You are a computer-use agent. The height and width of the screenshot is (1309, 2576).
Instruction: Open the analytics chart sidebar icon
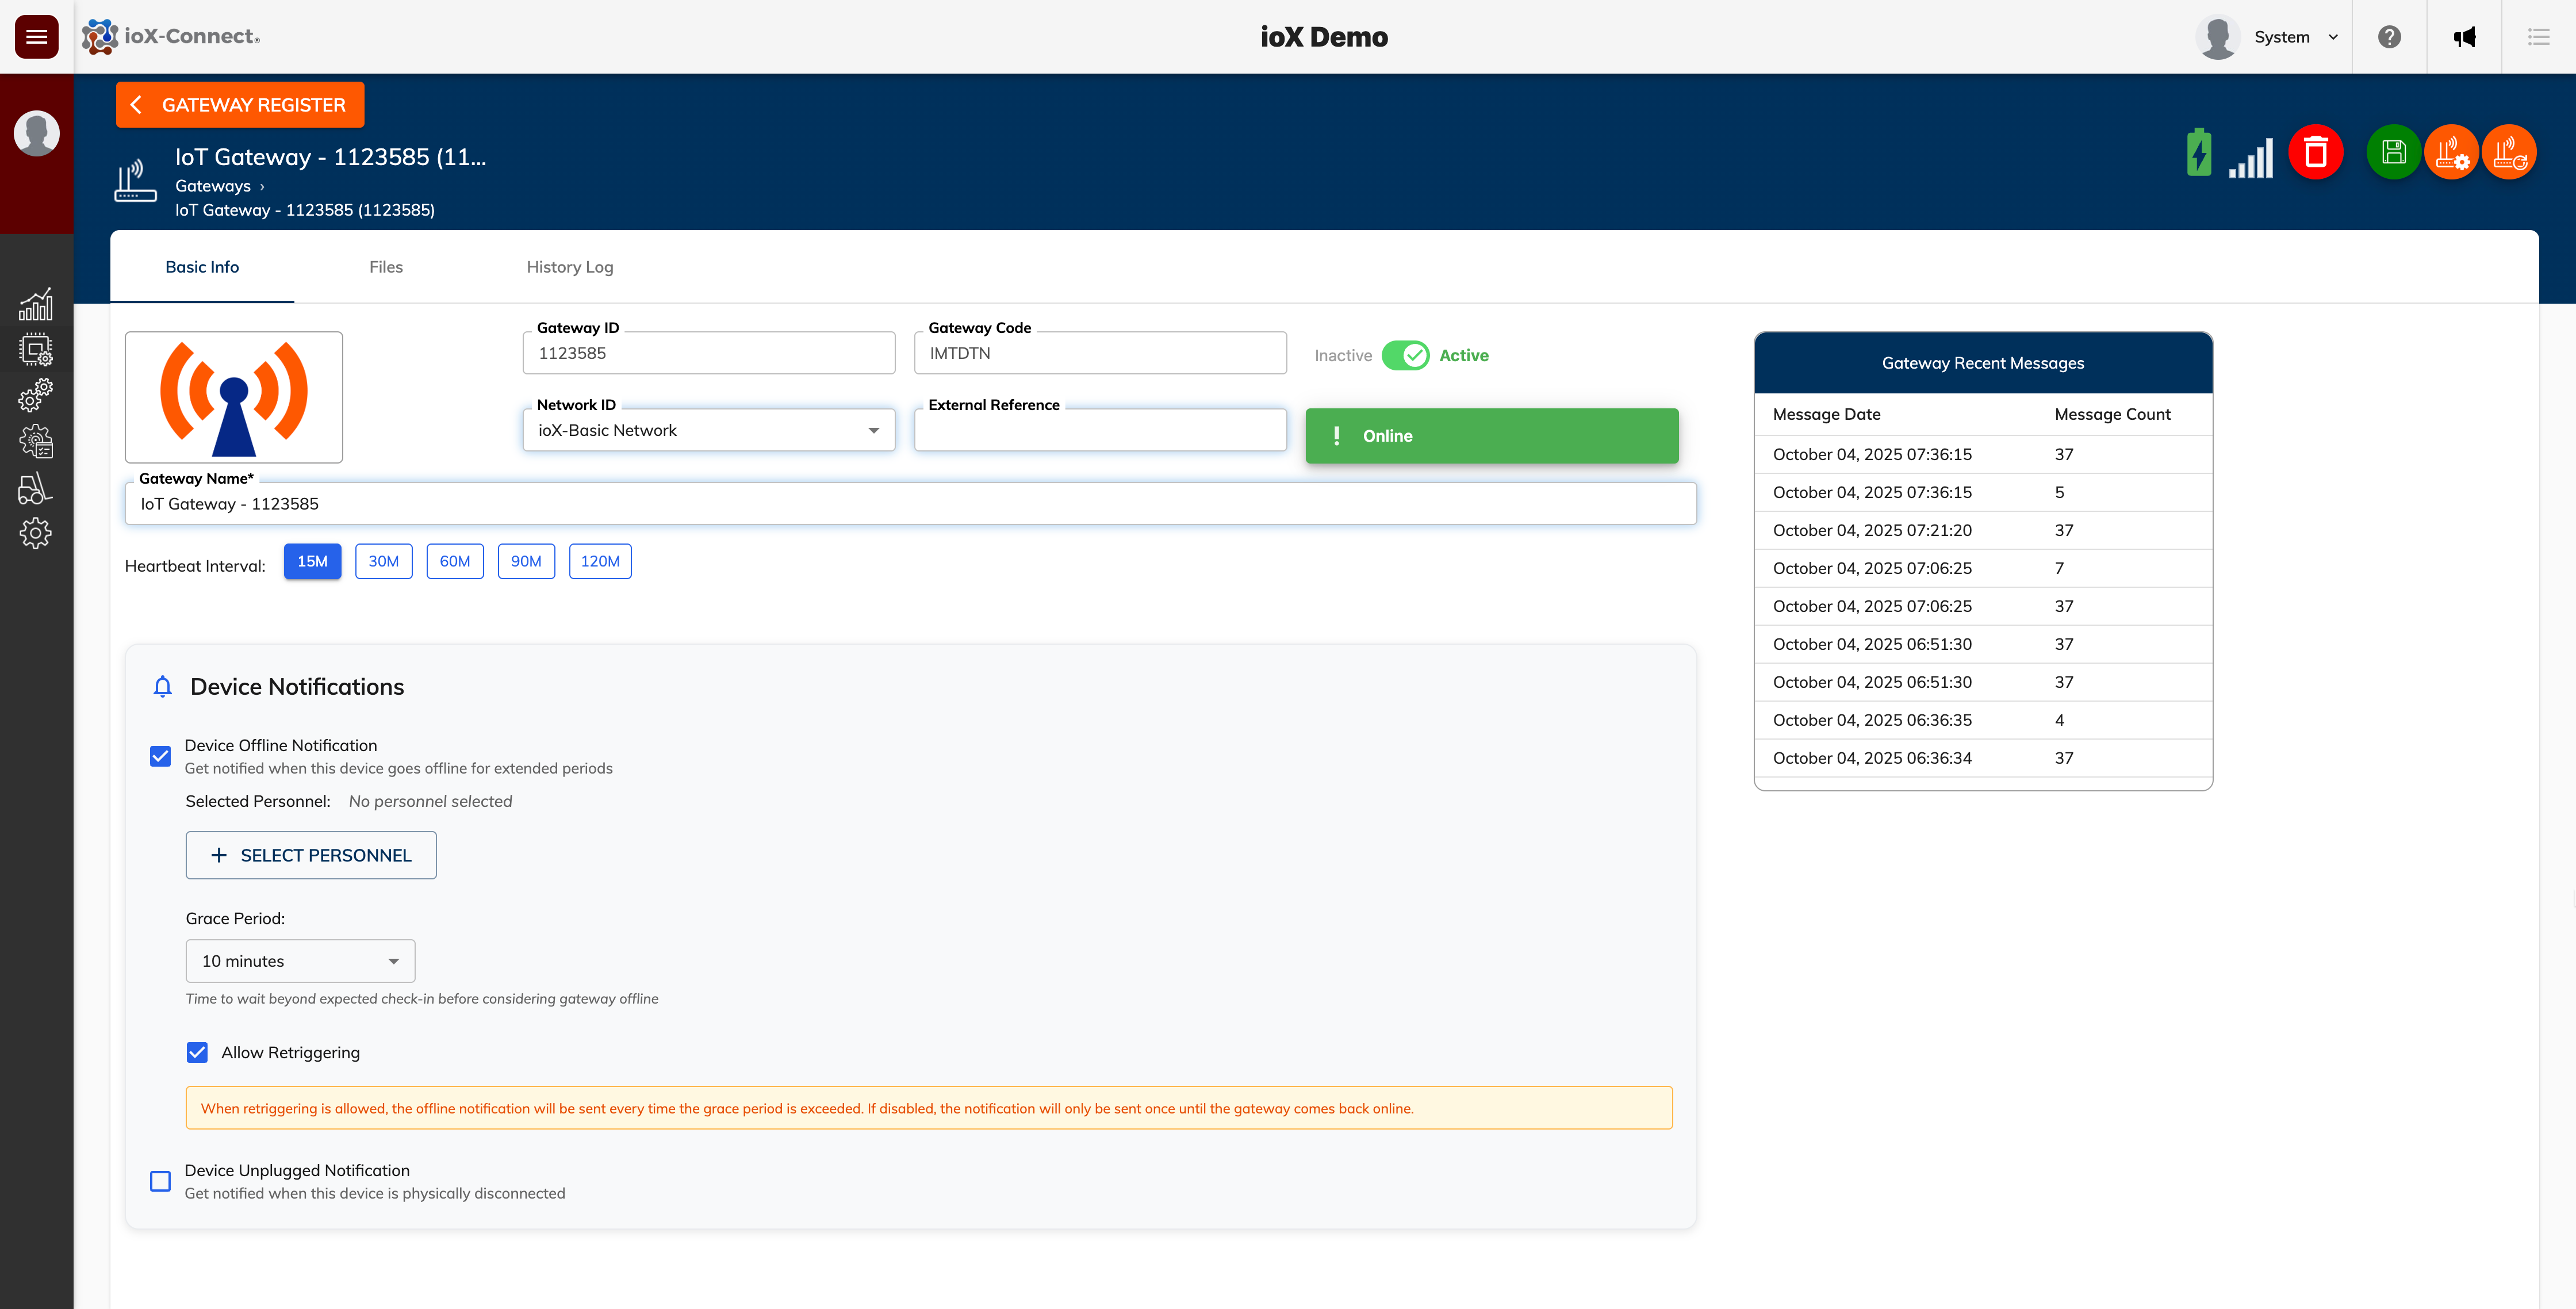tap(36, 305)
